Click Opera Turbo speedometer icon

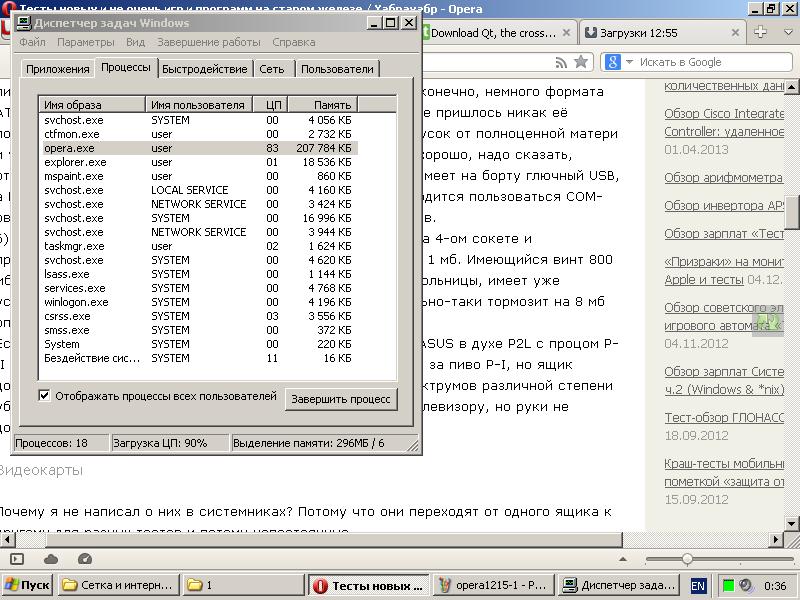(85, 559)
